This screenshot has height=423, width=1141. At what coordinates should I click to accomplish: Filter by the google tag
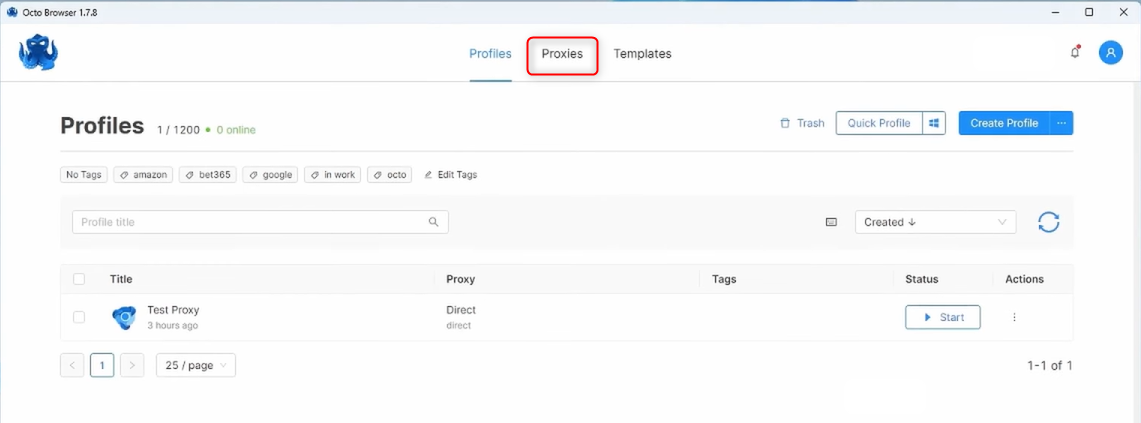(270, 175)
